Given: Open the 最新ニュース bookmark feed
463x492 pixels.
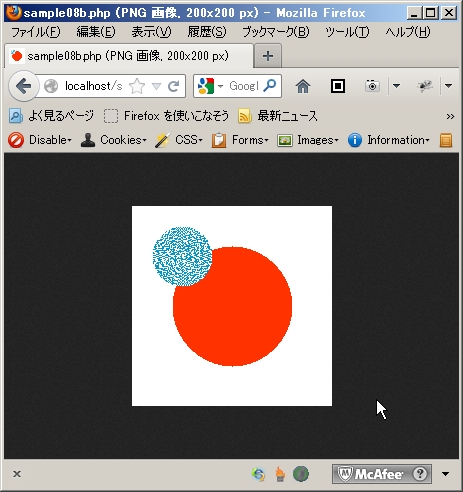Looking at the screenshot, I should click(x=278, y=116).
